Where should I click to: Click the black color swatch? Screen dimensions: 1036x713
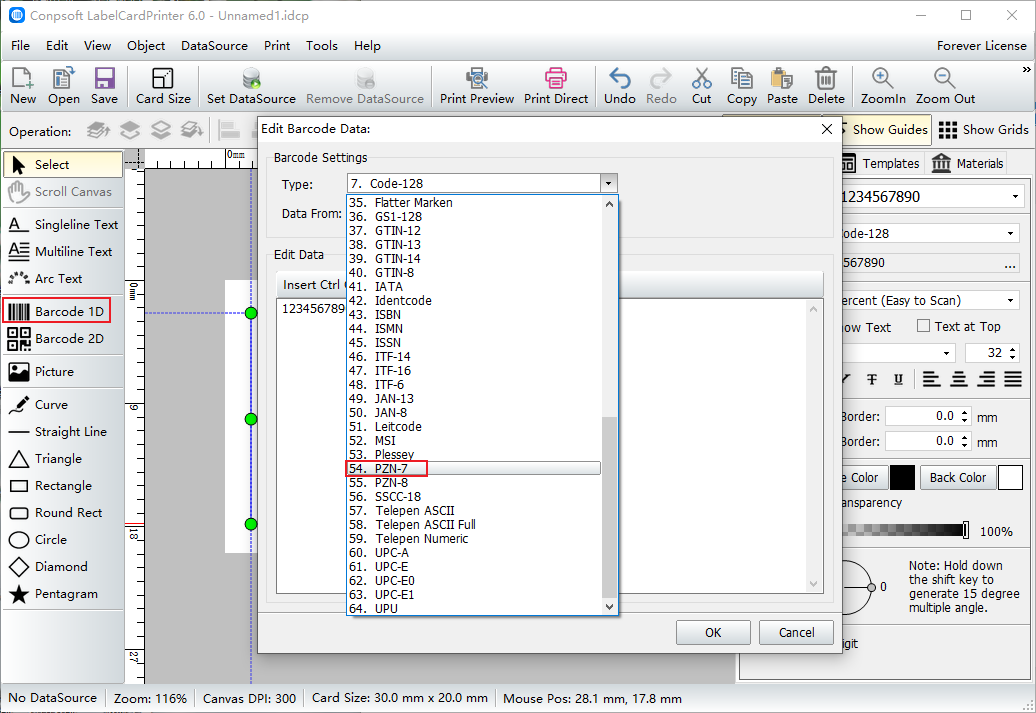point(902,477)
